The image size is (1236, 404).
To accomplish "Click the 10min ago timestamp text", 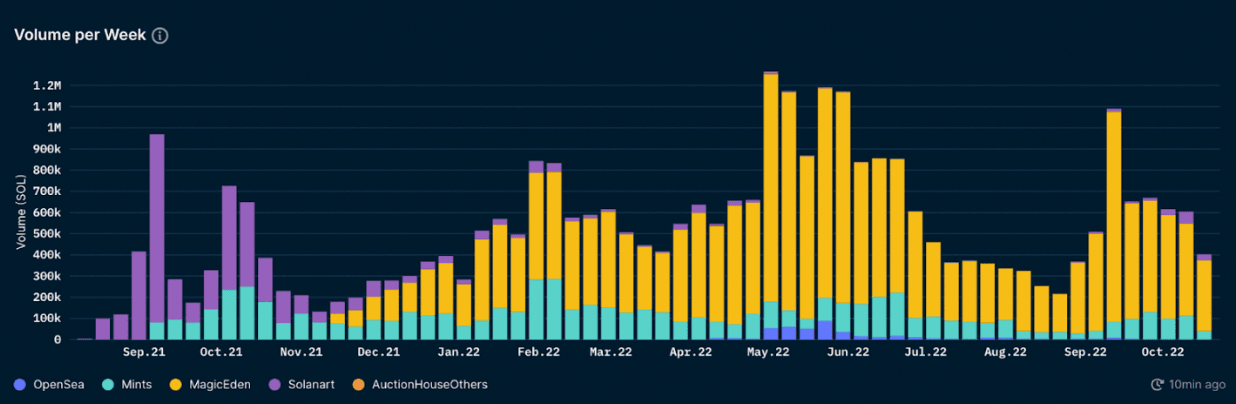I will (1197, 385).
